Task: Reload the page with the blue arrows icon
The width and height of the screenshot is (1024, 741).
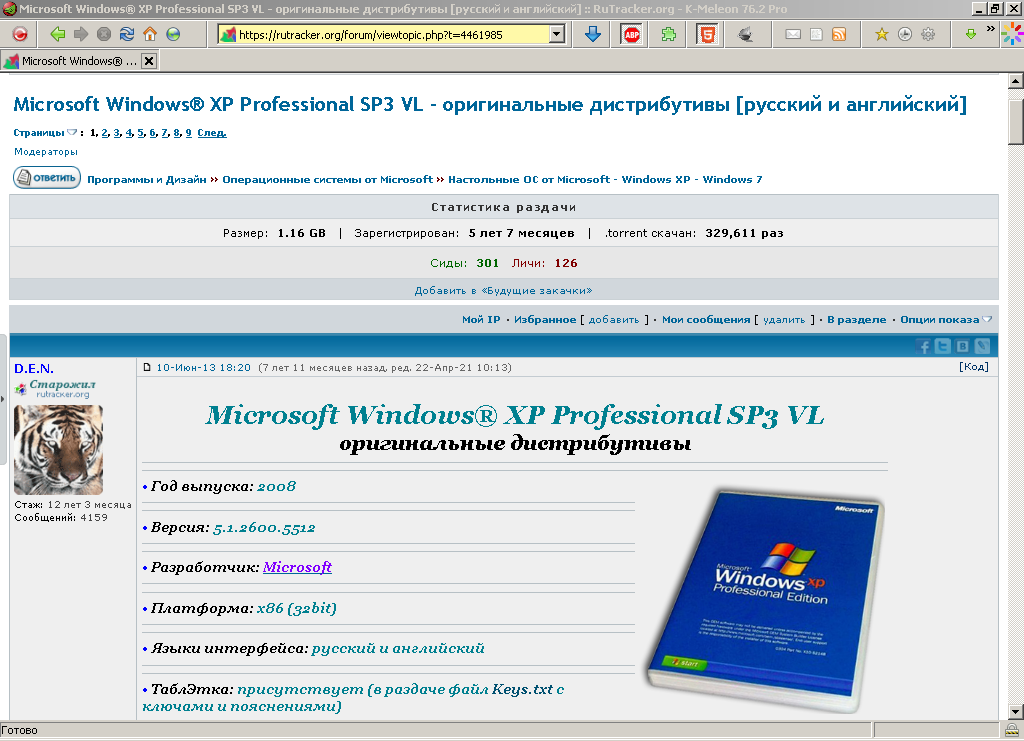Action: [x=127, y=34]
